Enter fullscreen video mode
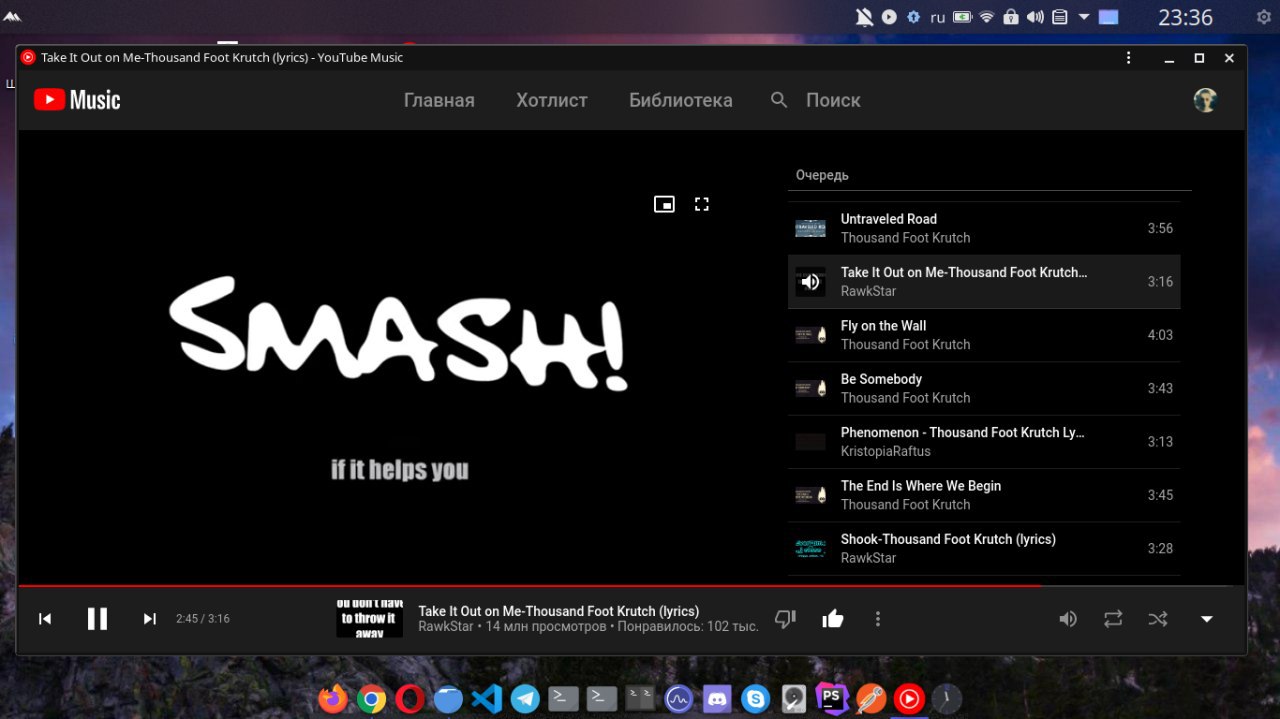This screenshot has height=719, width=1280. click(x=702, y=204)
